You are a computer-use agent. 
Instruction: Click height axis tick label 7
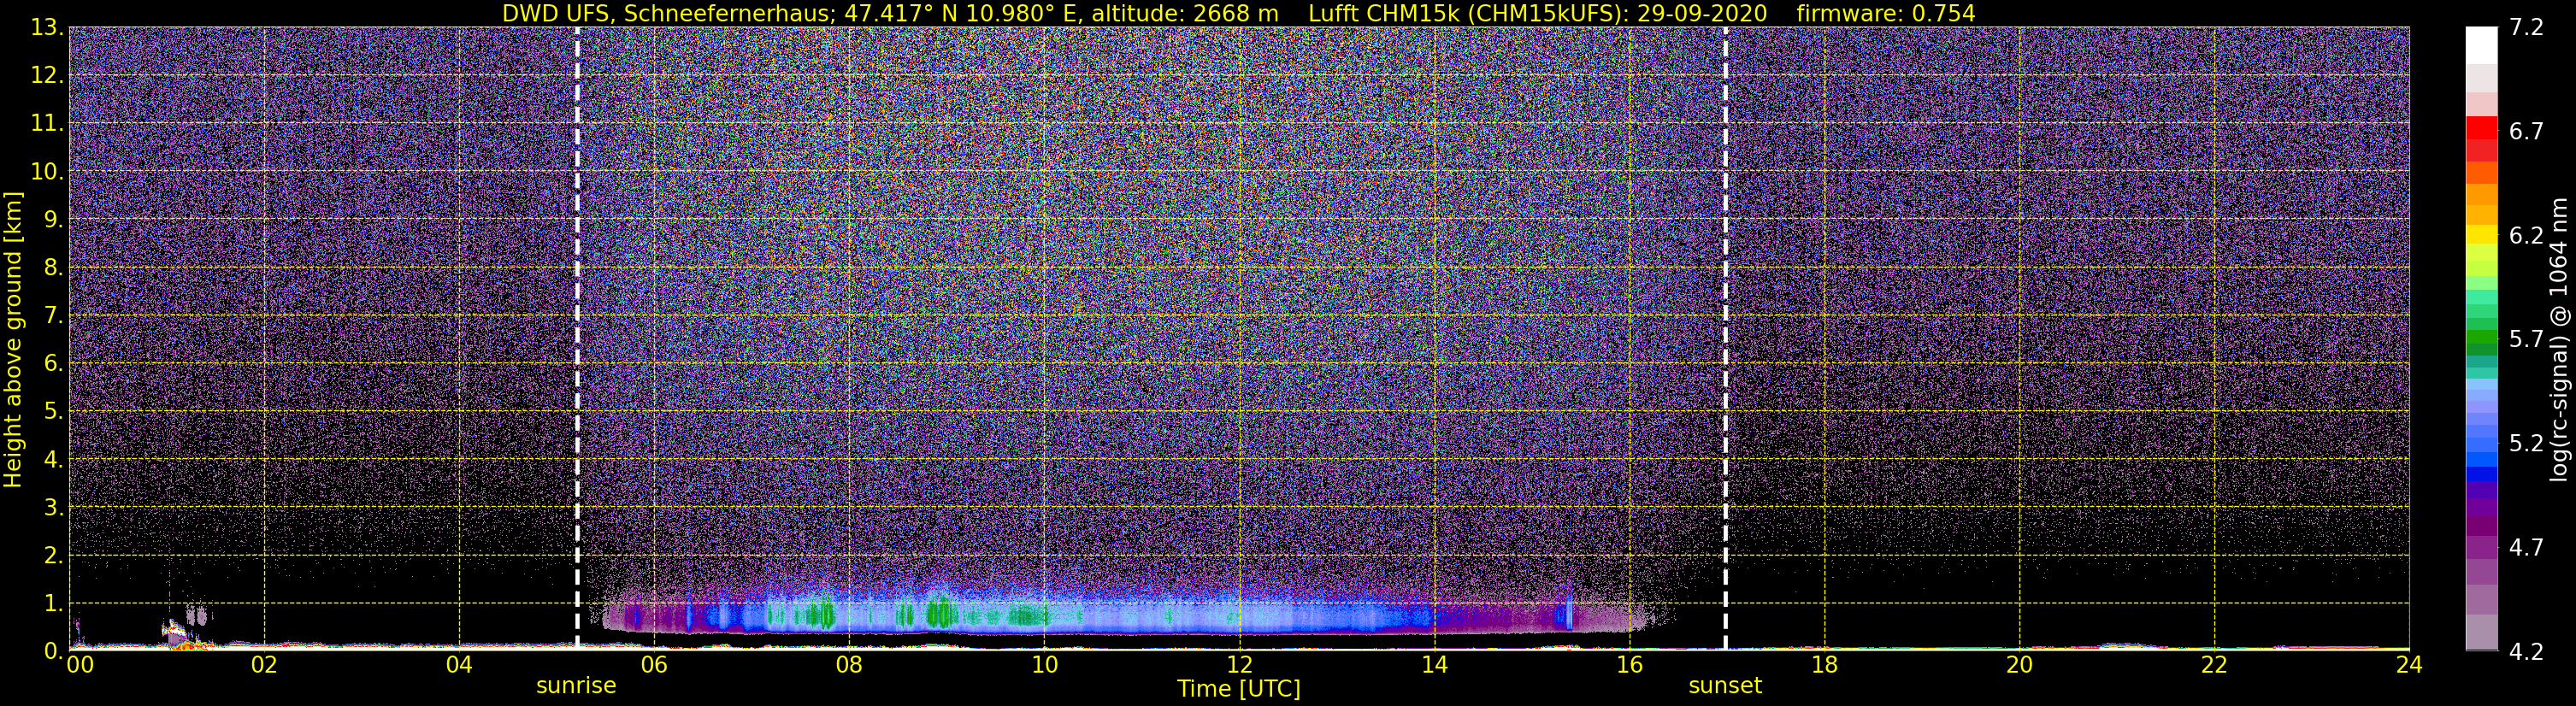[x=54, y=316]
